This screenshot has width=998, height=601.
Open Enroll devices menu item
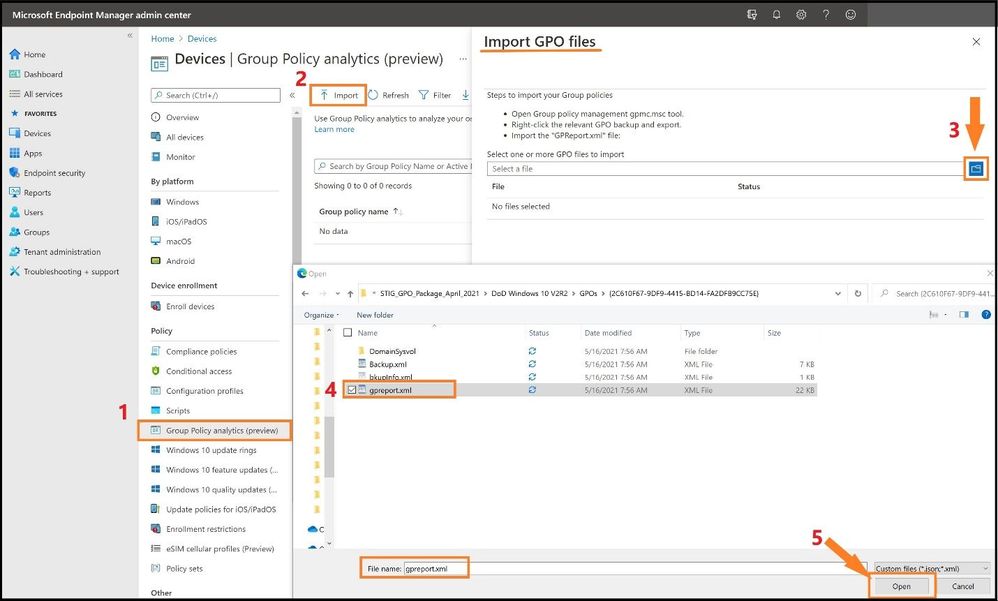point(183,307)
